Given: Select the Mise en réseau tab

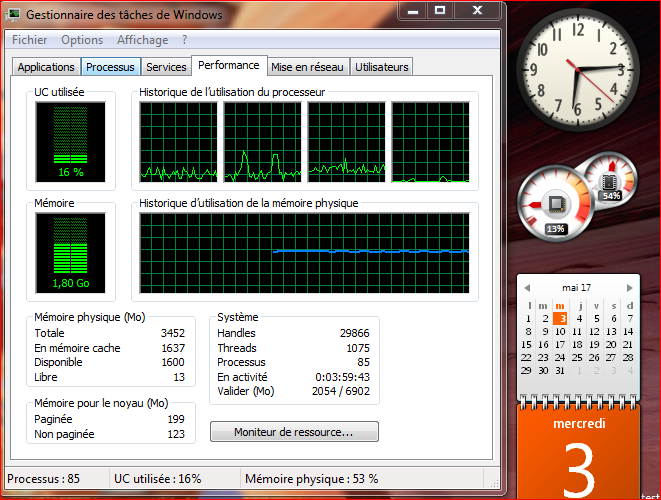Looking at the screenshot, I should (x=308, y=67).
